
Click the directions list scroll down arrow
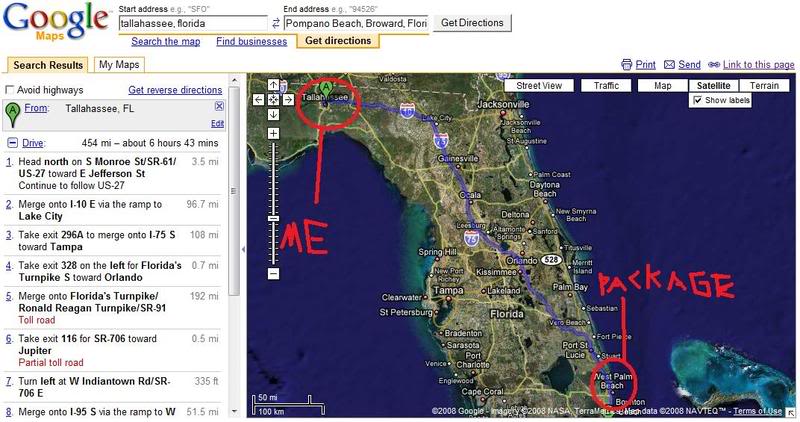click(x=234, y=411)
